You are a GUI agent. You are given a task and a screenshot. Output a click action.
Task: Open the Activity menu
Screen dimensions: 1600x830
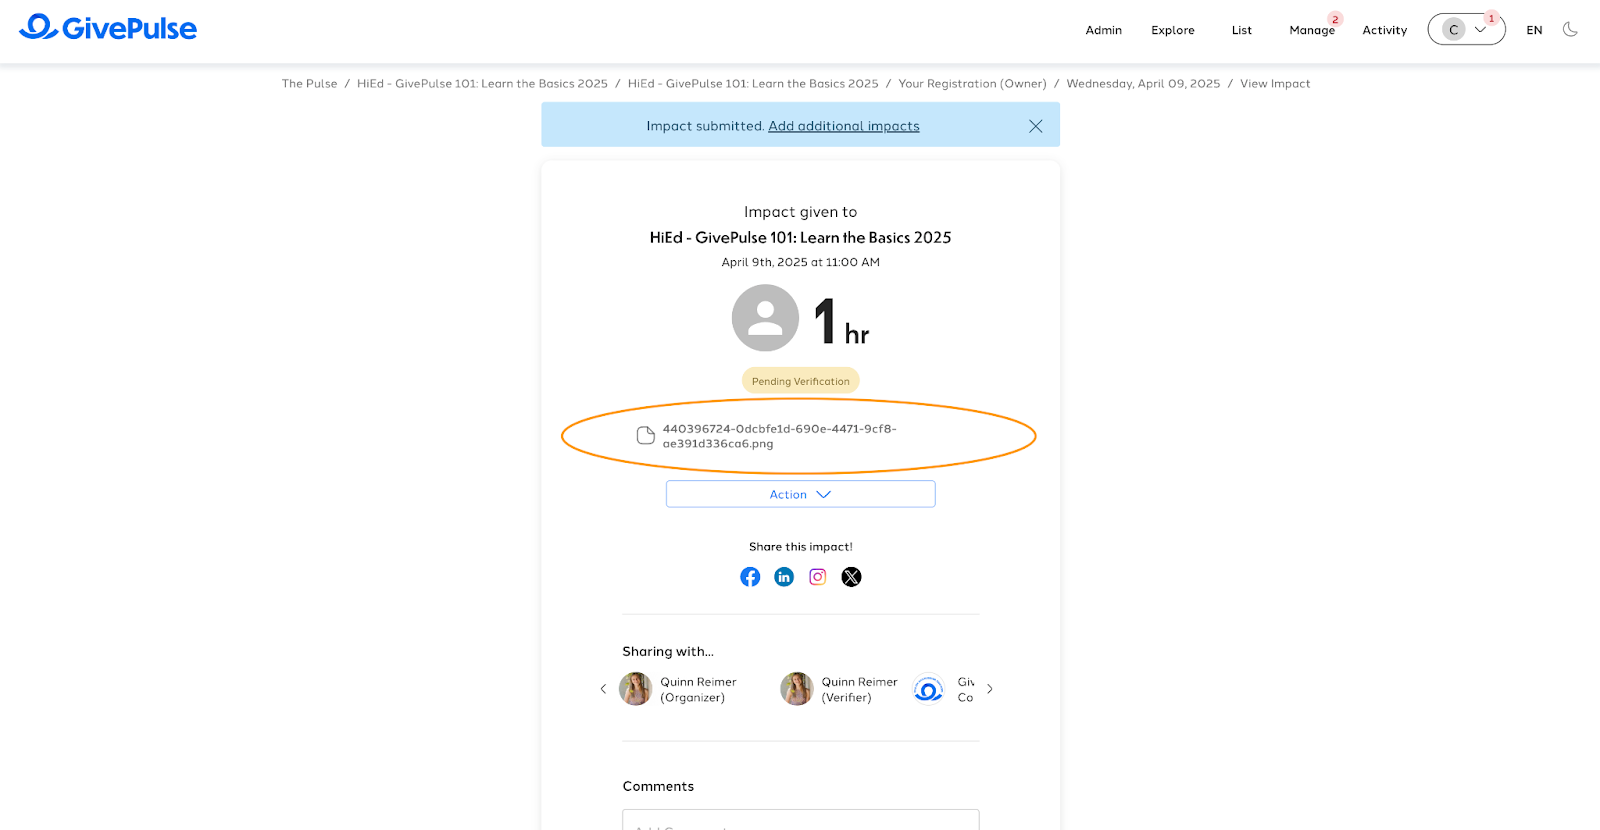(x=1384, y=30)
